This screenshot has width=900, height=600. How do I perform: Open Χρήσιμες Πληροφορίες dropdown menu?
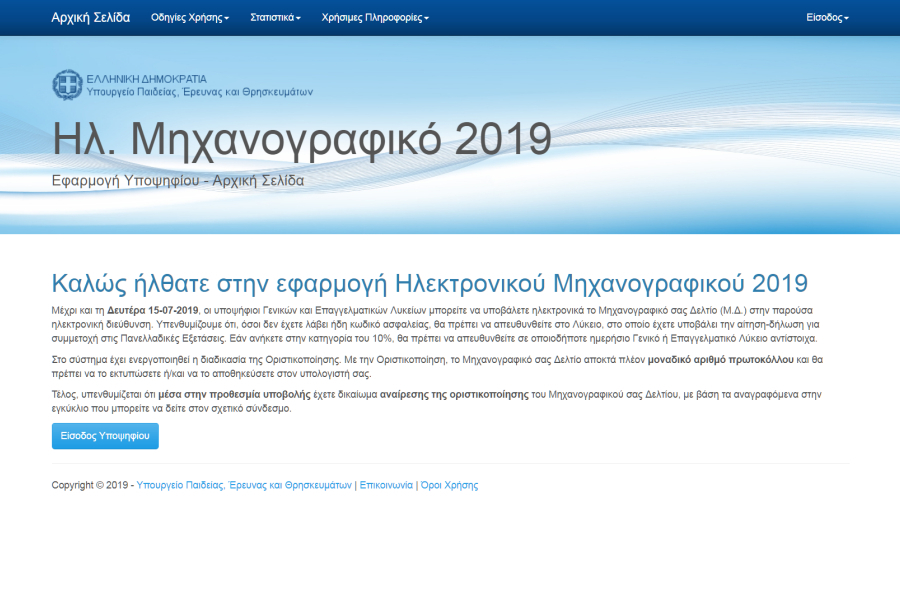[x=375, y=18]
